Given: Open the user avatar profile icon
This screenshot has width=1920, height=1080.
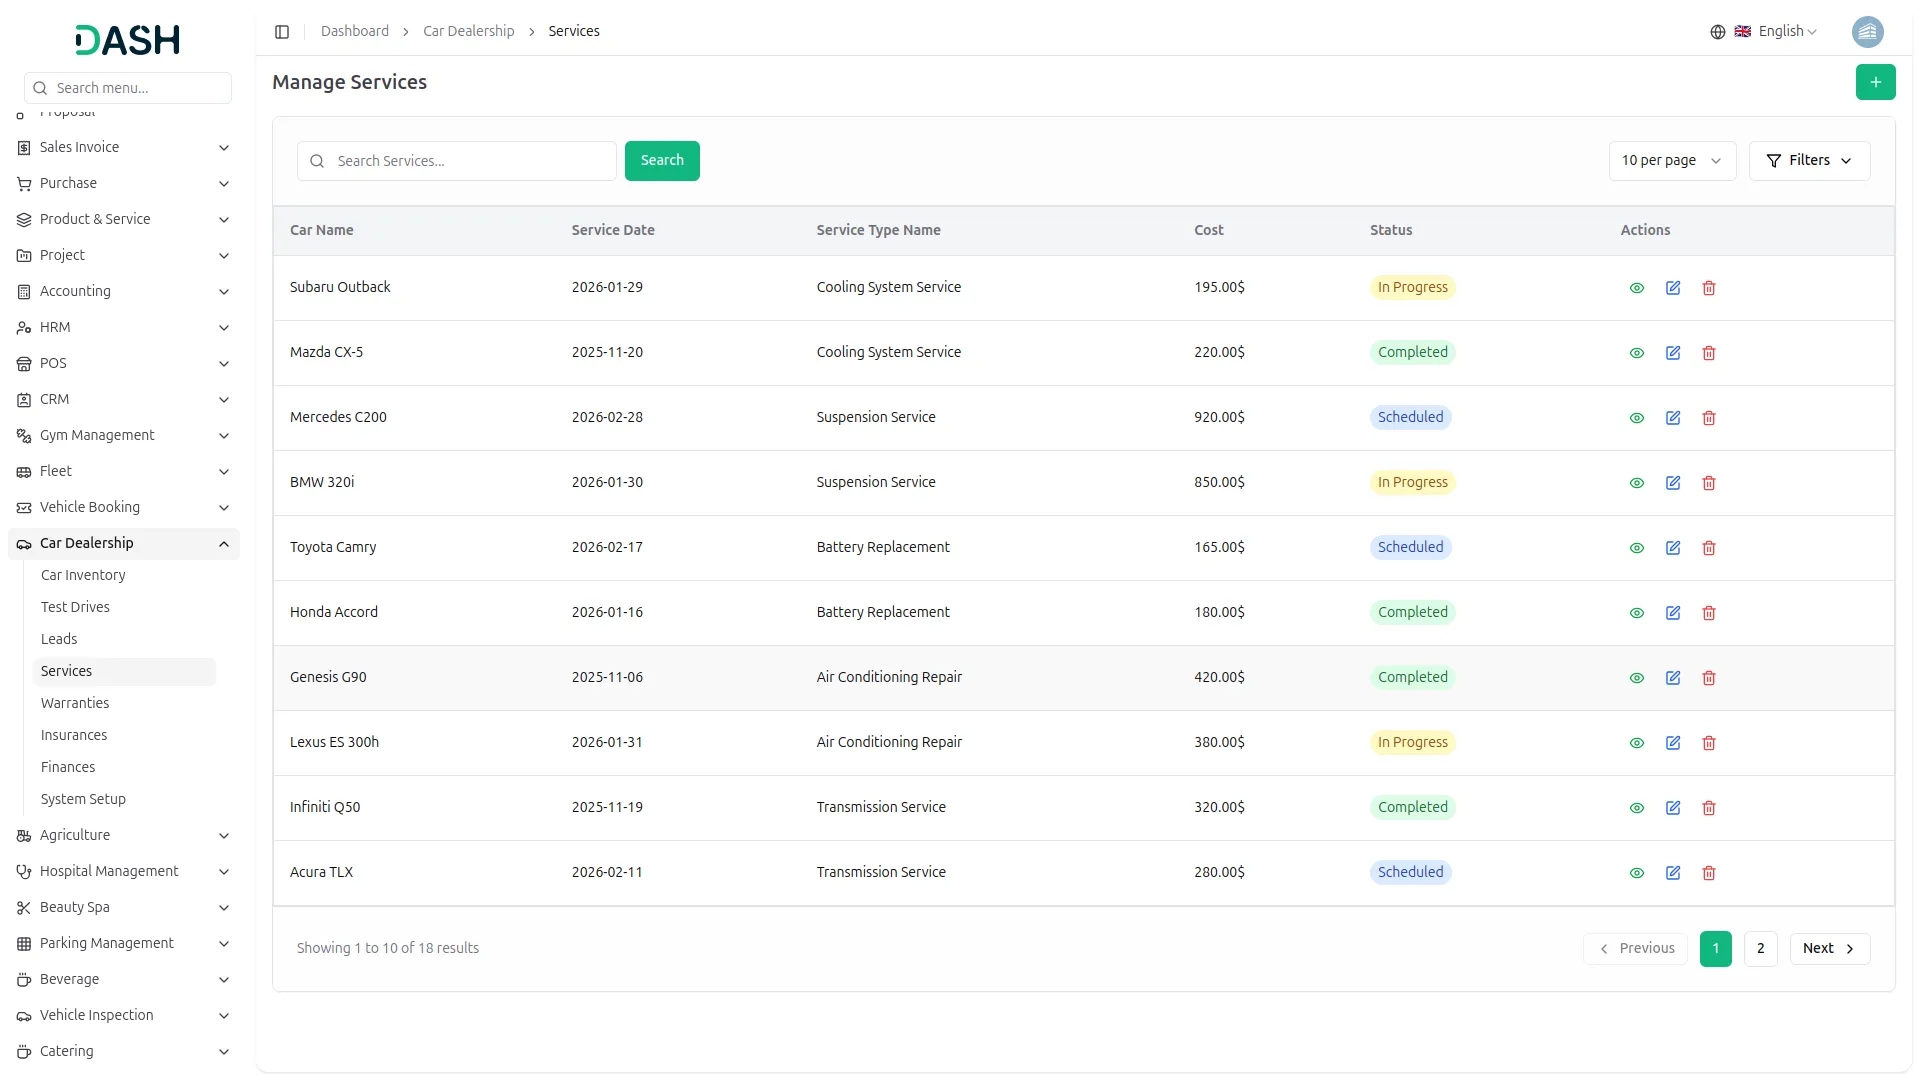Looking at the screenshot, I should 1866,32.
